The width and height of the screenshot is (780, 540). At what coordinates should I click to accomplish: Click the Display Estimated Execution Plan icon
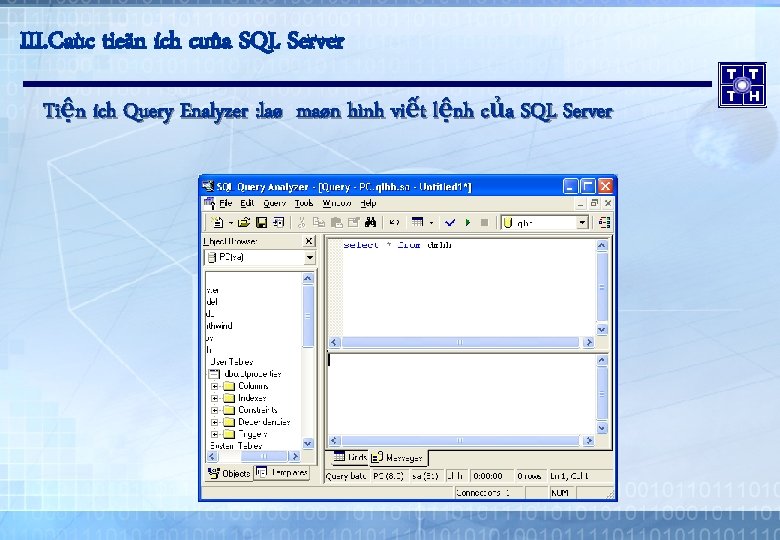604,223
